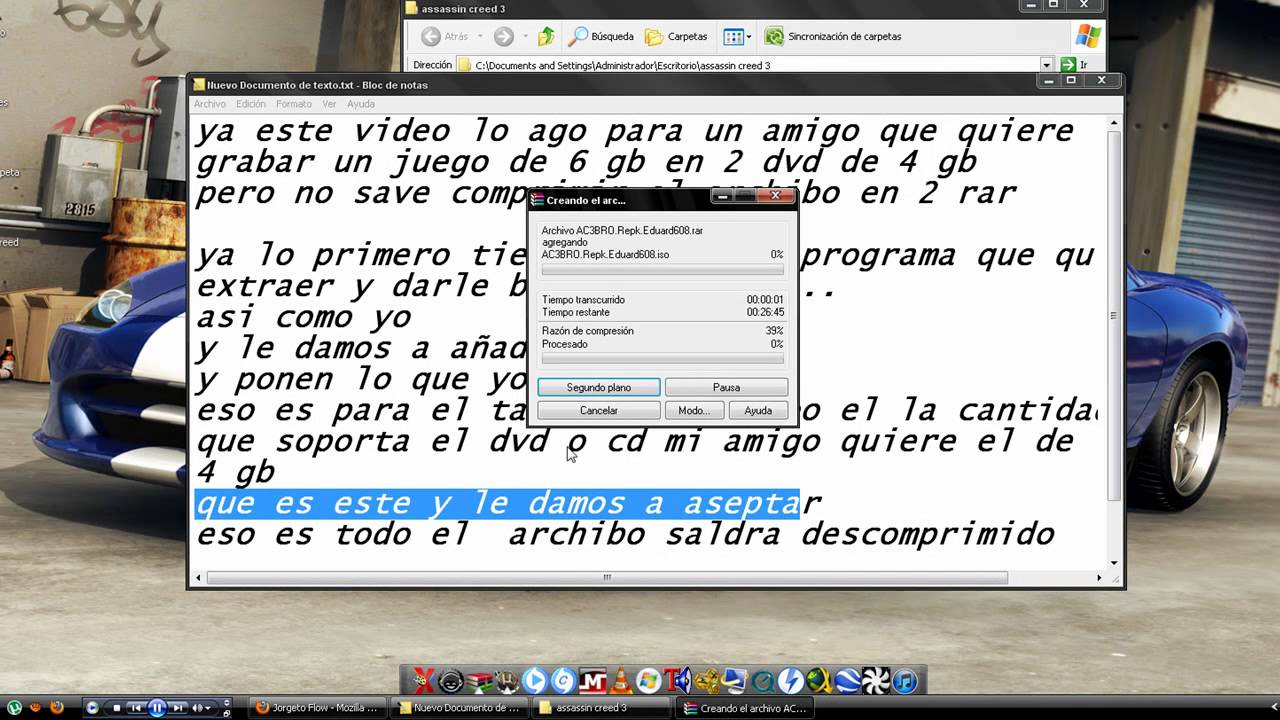Open the red T speaker icon in dock
The width and height of the screenshot is (1280, 720).
point(678,681)
